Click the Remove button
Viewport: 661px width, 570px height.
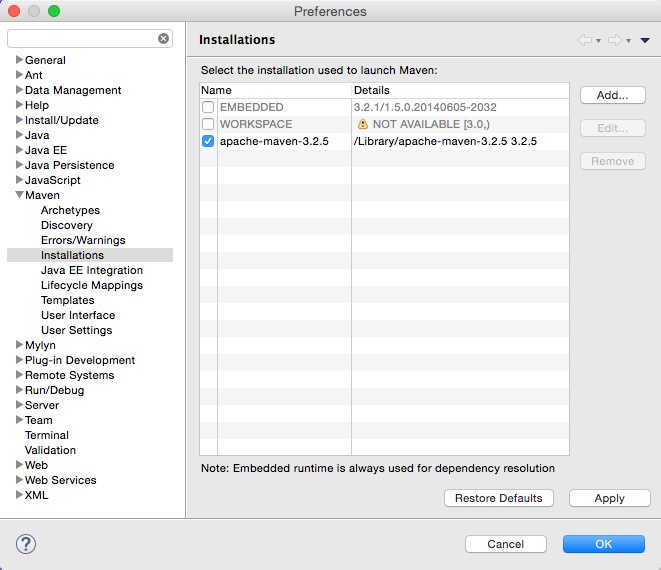pos(613,161)
